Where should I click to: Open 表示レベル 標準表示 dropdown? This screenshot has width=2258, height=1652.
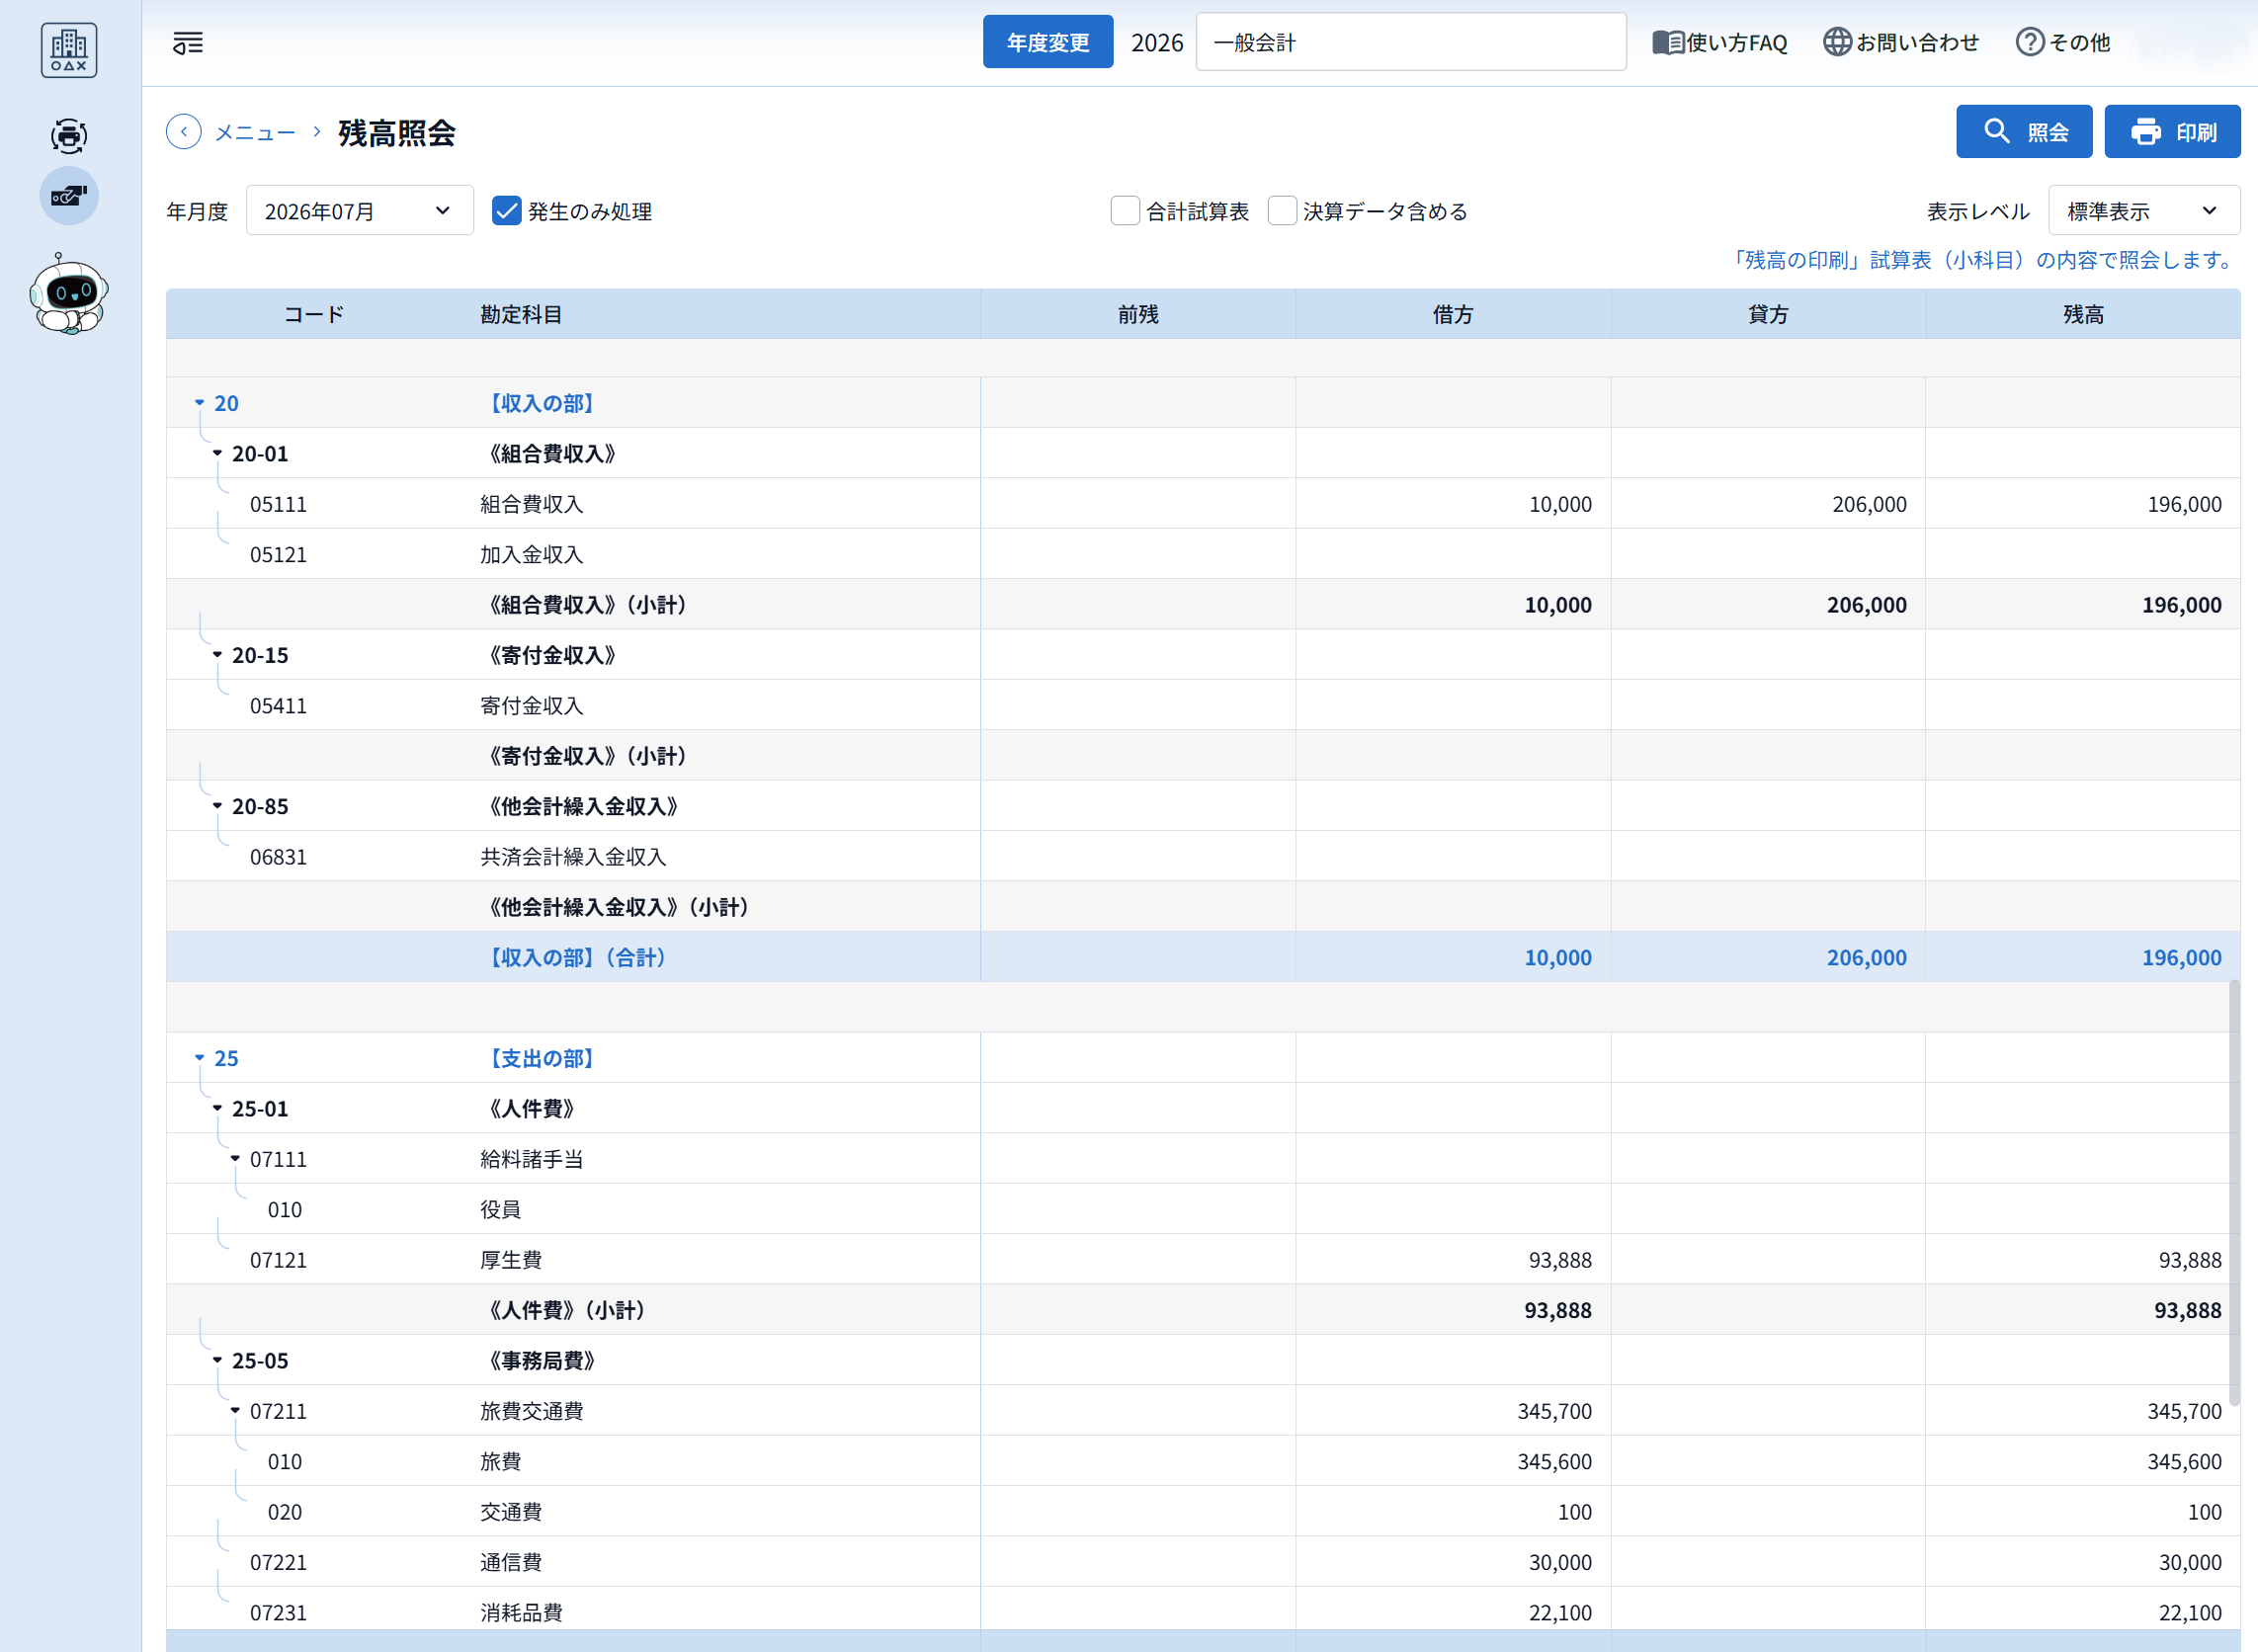pos(2143,211)
